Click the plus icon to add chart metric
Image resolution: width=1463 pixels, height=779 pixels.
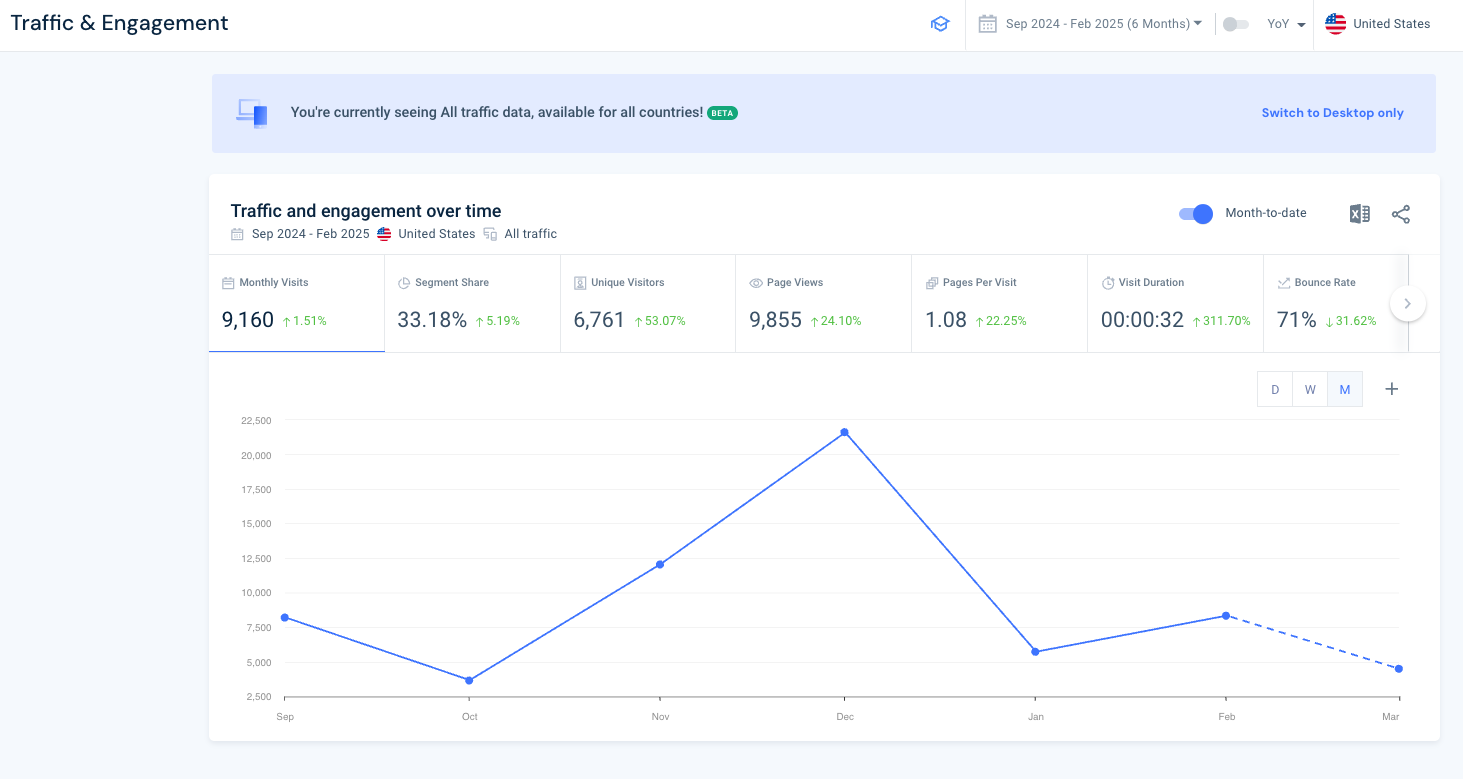[x=1391, y=389]
